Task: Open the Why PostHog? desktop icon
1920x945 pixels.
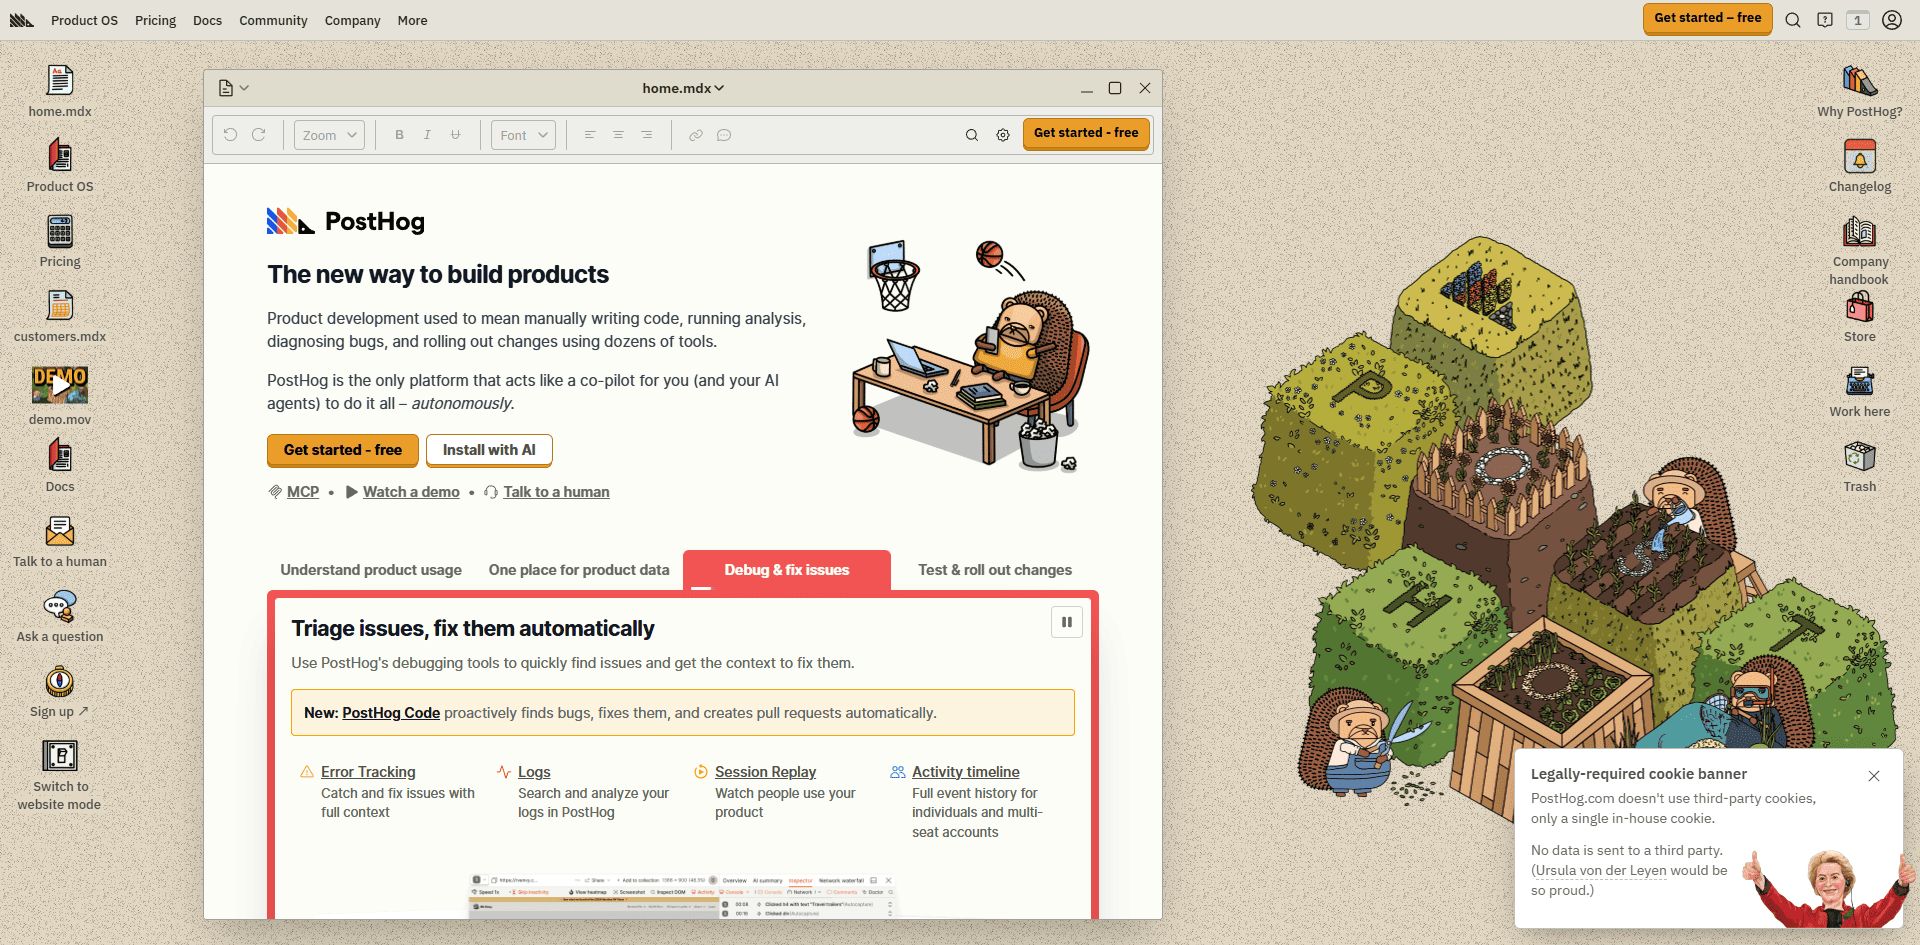Action: coord(1860,91)
